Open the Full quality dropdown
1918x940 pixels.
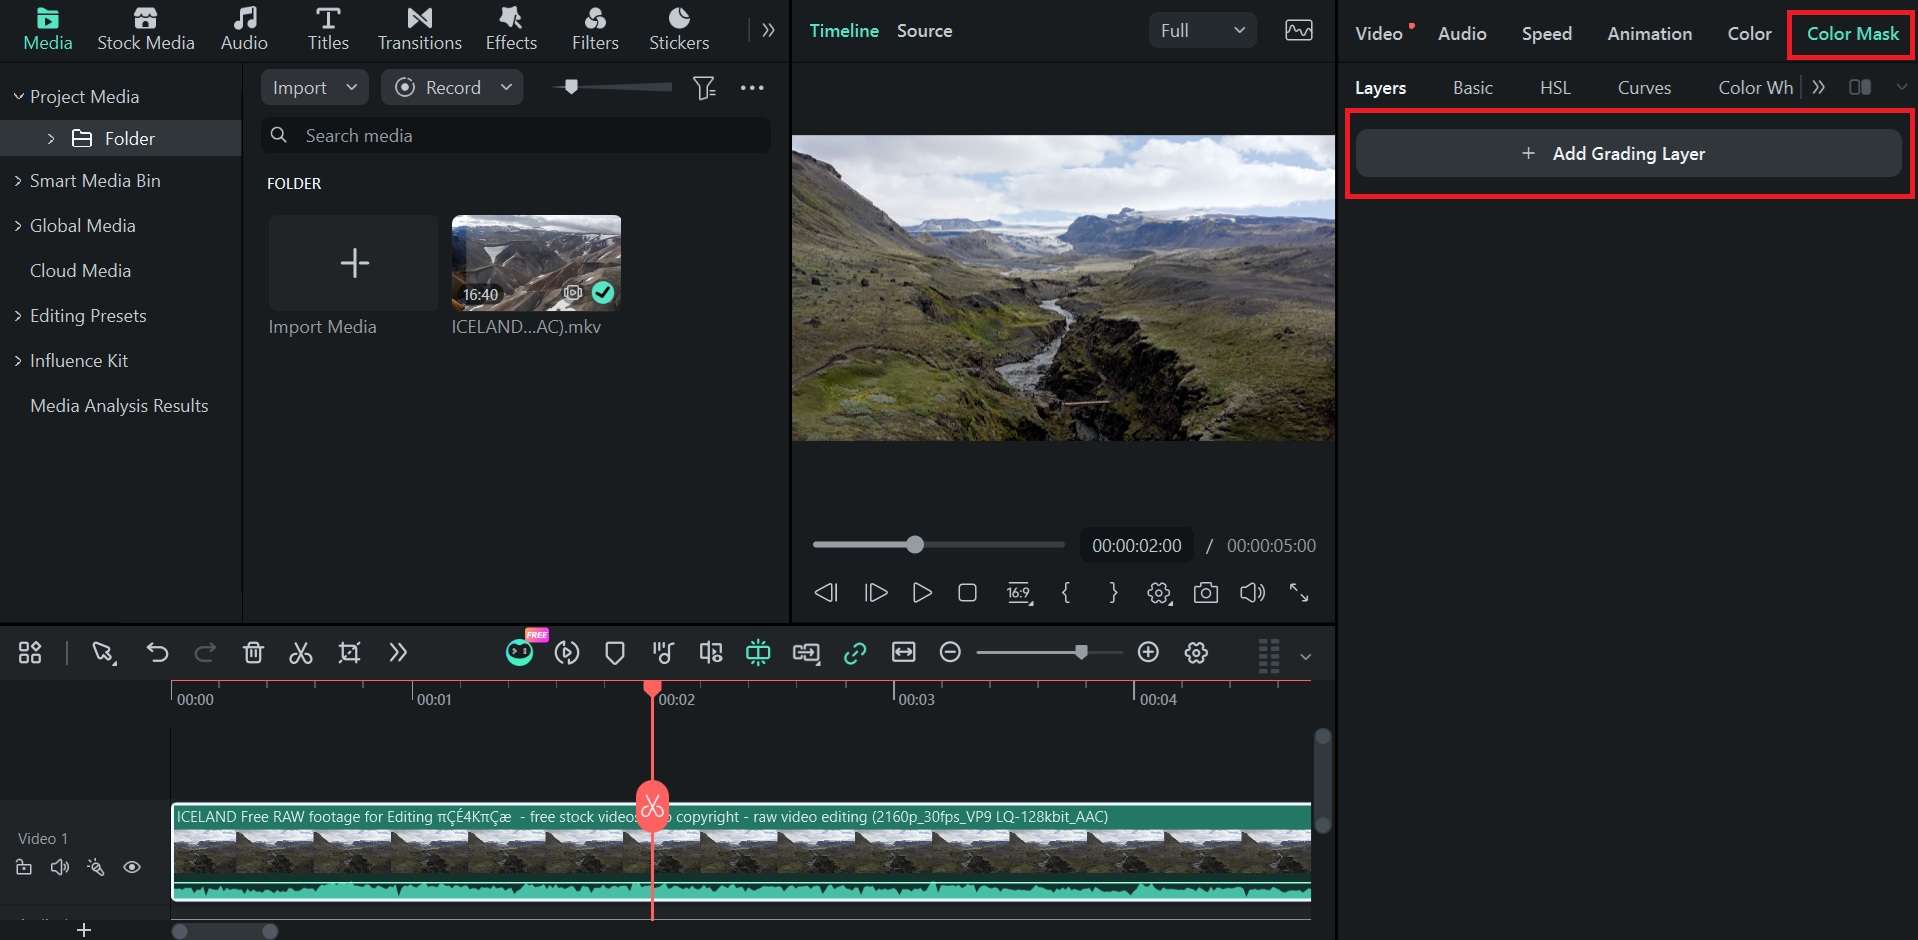(1202, 31)
